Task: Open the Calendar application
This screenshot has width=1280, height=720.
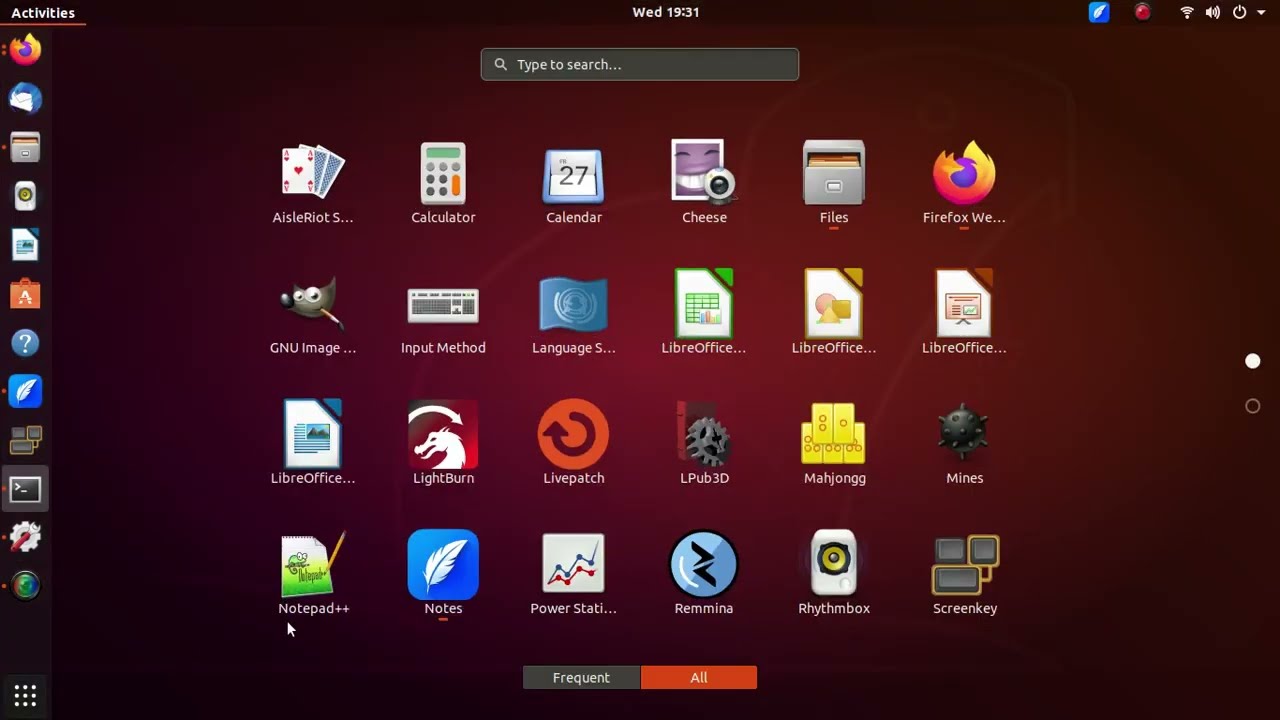Action: (x=573, y=183)
